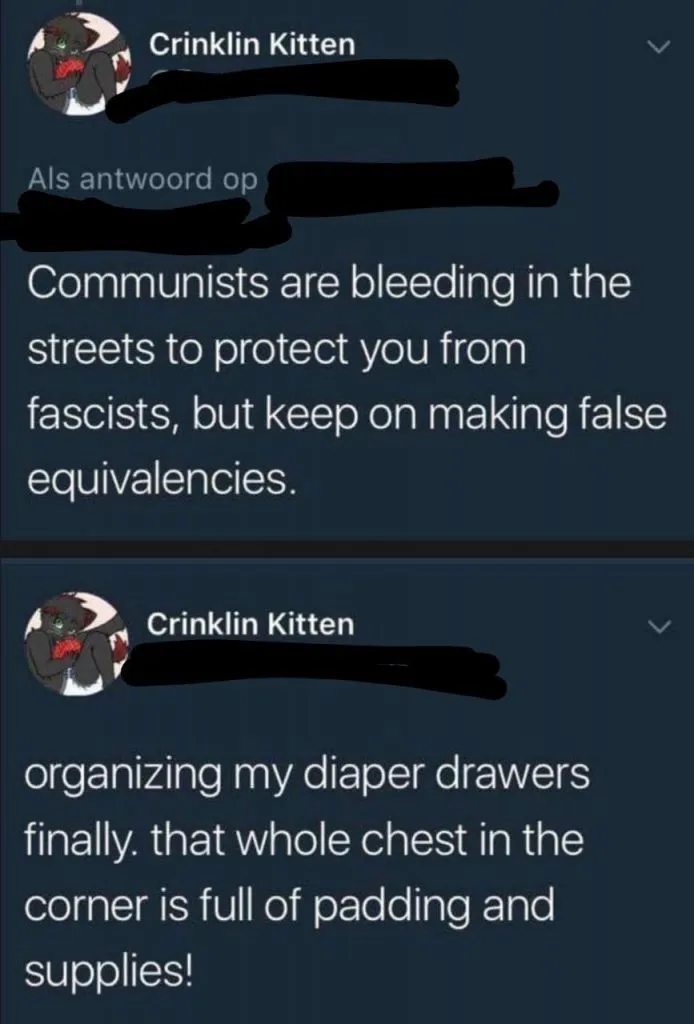Click the line 'finally. that whole chest in the'

click(304, 840)
